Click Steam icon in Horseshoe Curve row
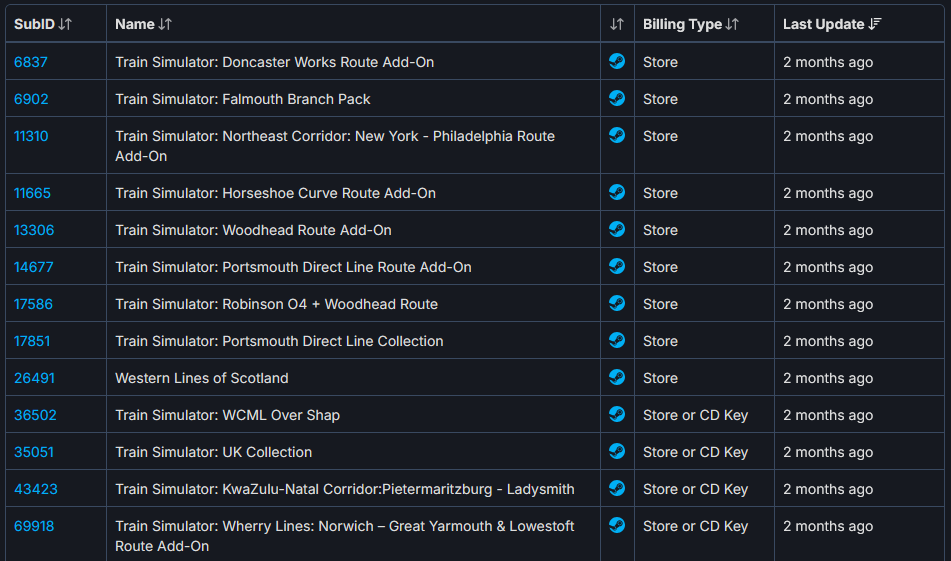 (617, 192)
